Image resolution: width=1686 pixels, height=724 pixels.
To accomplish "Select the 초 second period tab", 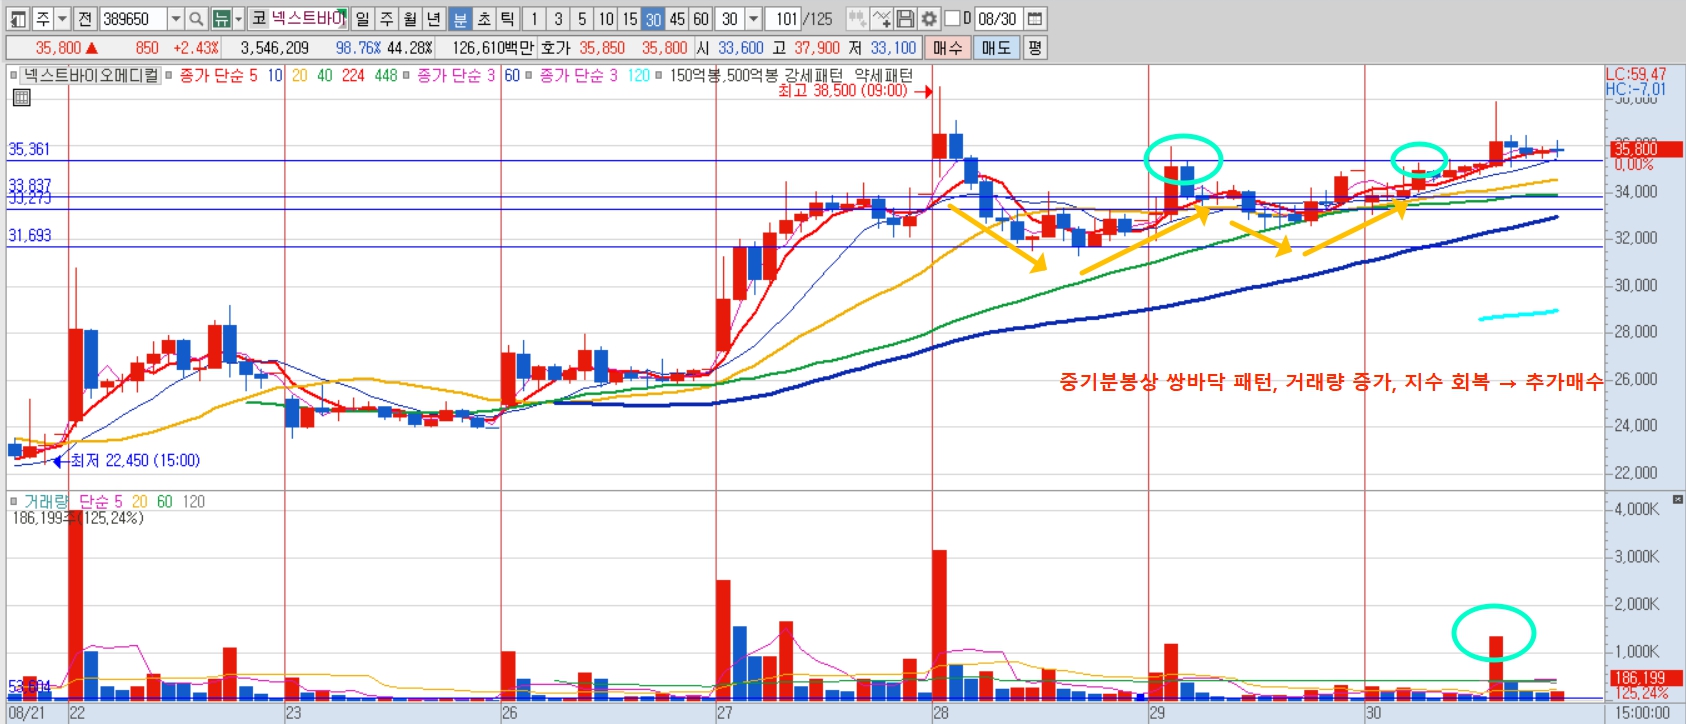I will 484,19.
